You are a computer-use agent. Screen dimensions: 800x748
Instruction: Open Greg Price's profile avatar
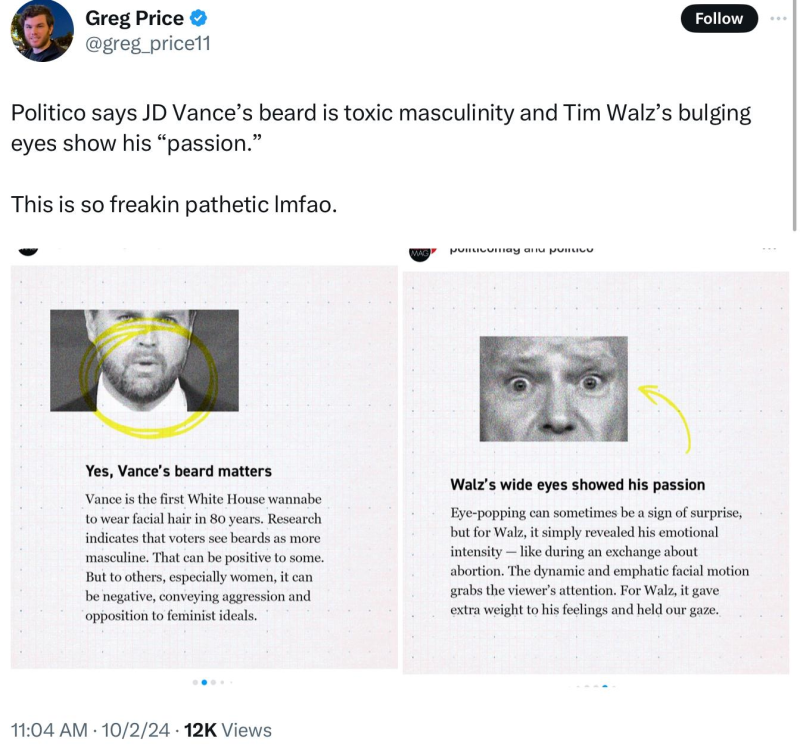click(x=41, y=30)
